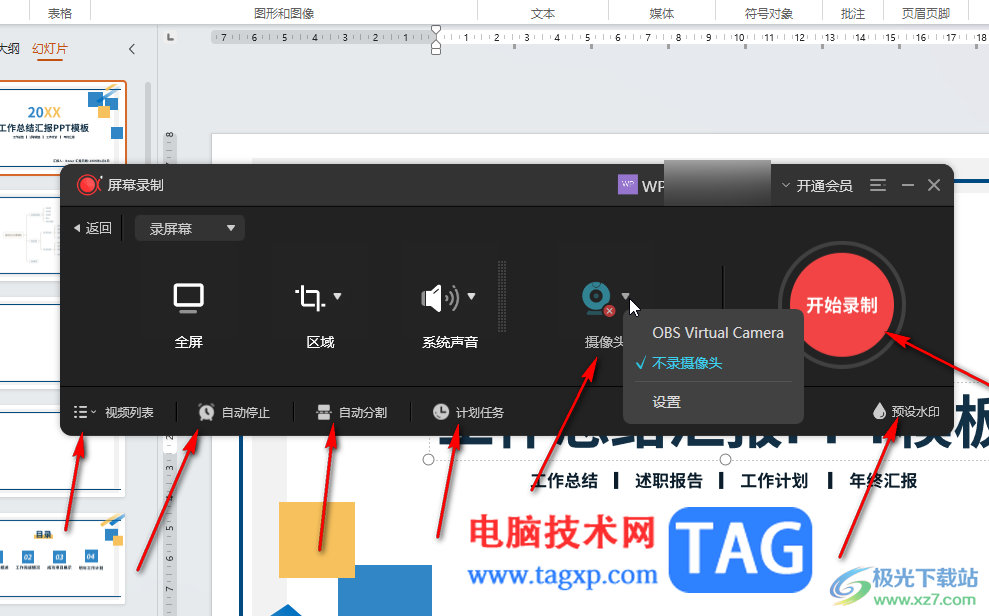Click the 开始录制 button

pyautogui.click(x=842, y=305)
